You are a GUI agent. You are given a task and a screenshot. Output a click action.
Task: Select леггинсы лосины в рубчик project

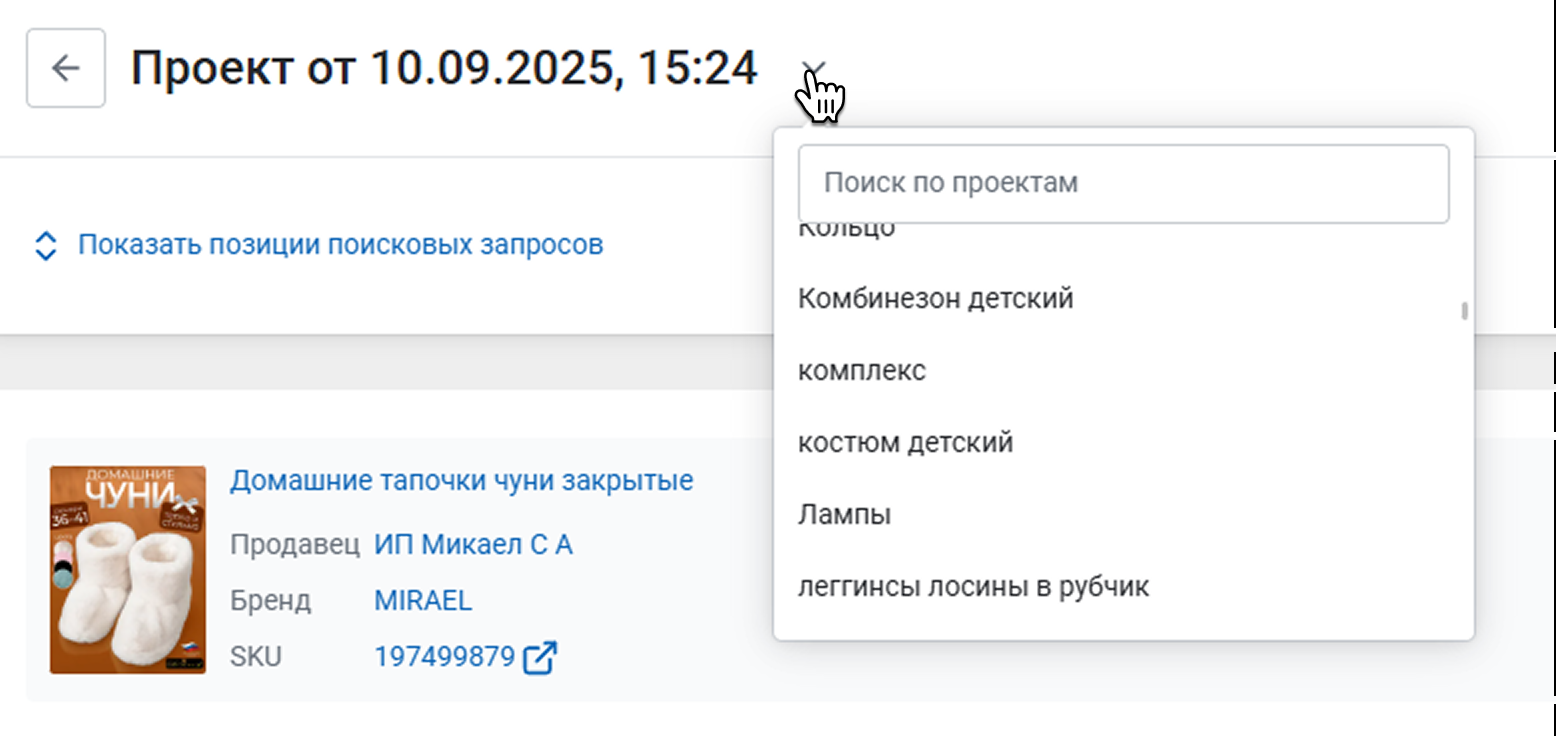pos(973,586)
